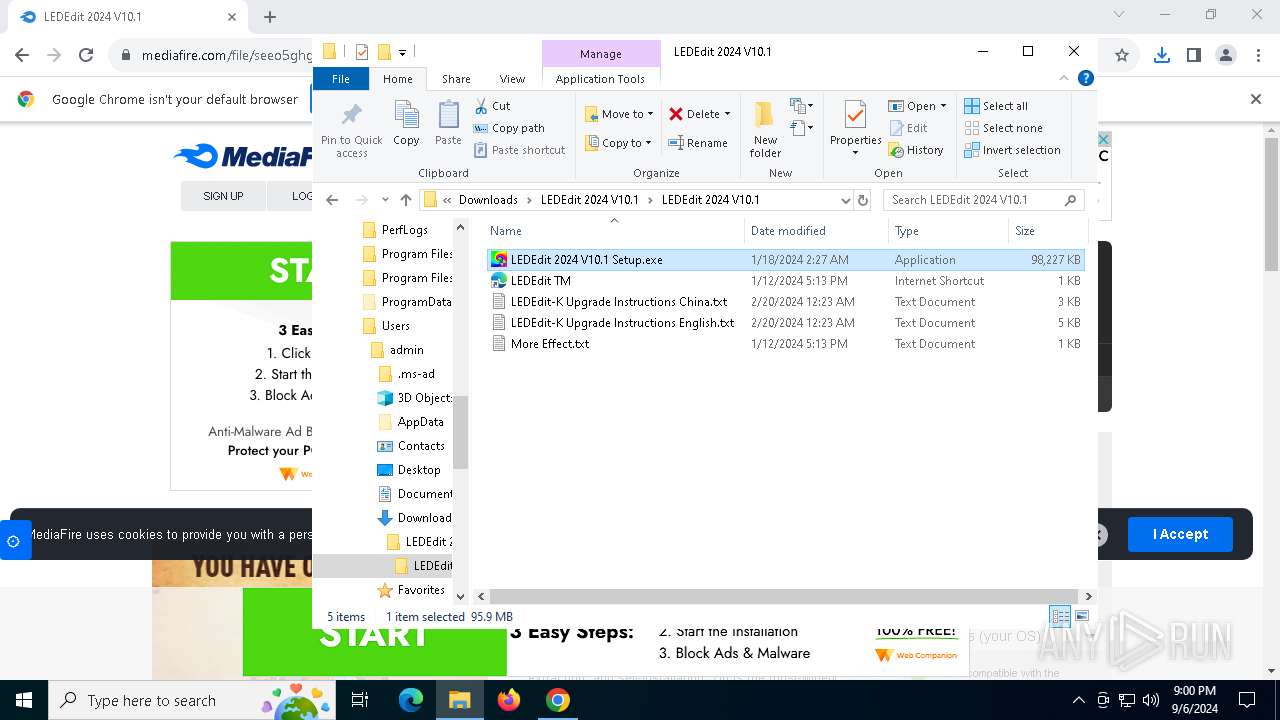Screen dimensions: 1280x720
Task: Select More Effect.txt file
Action: (785, 344)
